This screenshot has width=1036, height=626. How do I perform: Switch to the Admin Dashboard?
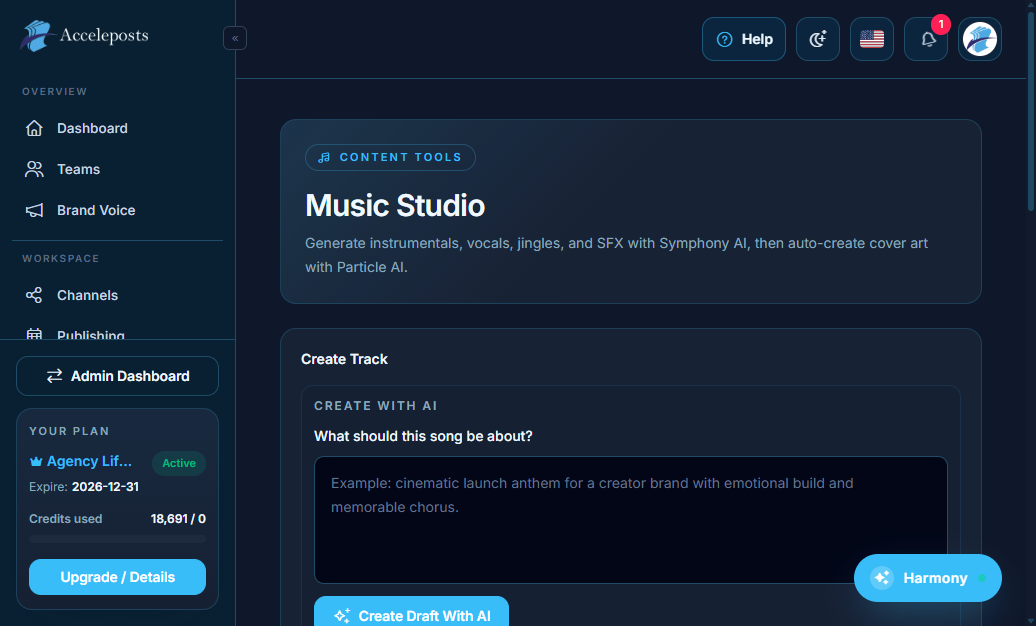[118, 376]
